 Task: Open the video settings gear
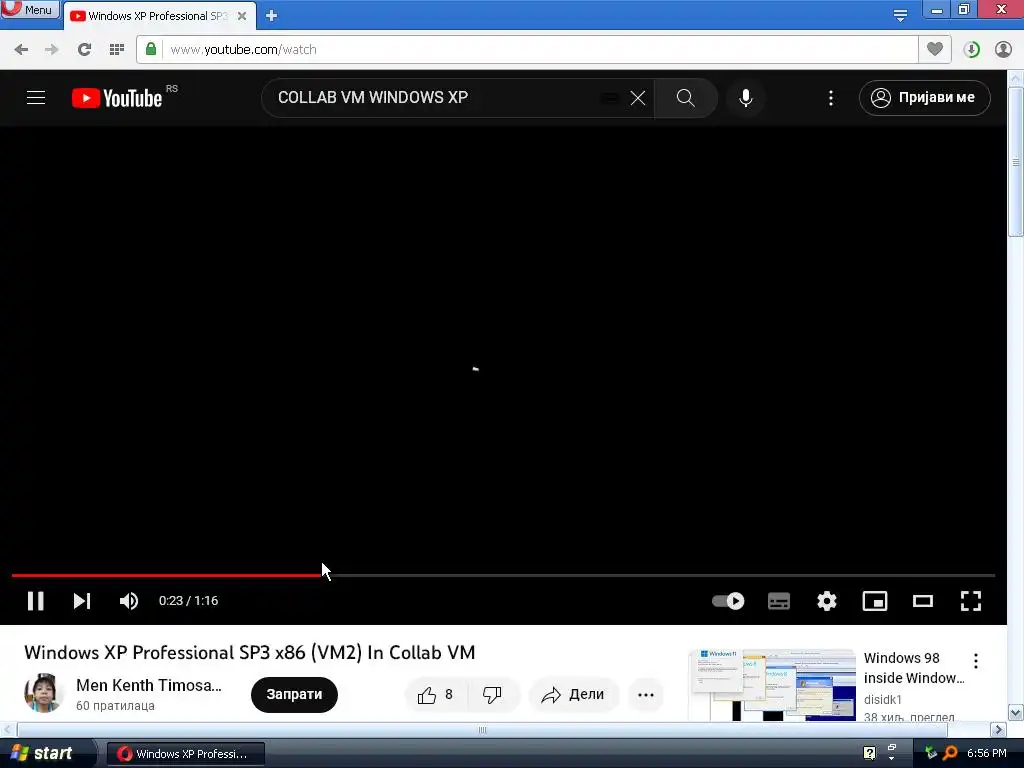pyautogui.click(x=827, y=601)
